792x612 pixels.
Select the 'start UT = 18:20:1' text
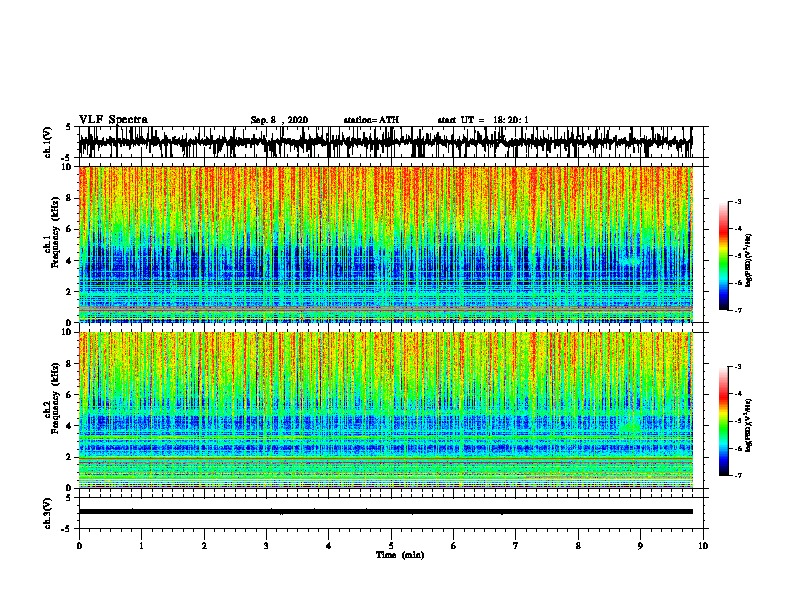point(483,120)
